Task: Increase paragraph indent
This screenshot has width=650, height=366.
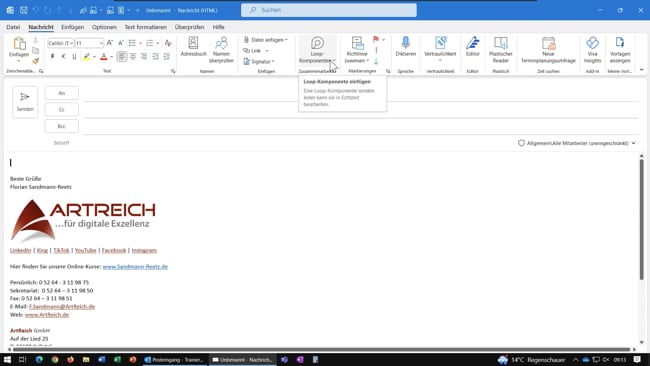Action: [x=166, y=56]
